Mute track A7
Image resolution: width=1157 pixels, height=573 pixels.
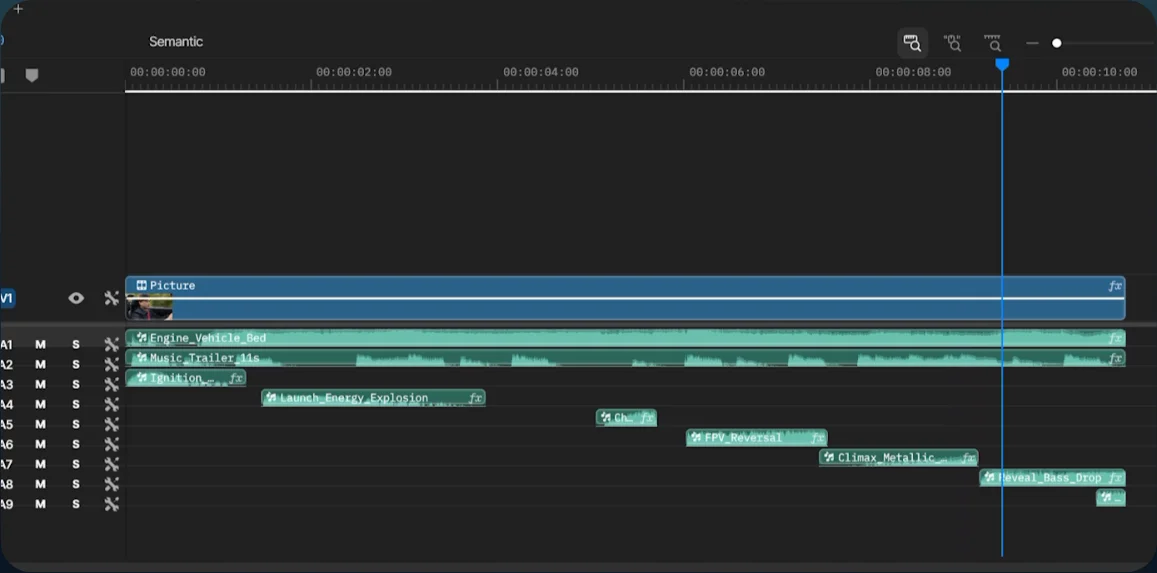[41, 465]
